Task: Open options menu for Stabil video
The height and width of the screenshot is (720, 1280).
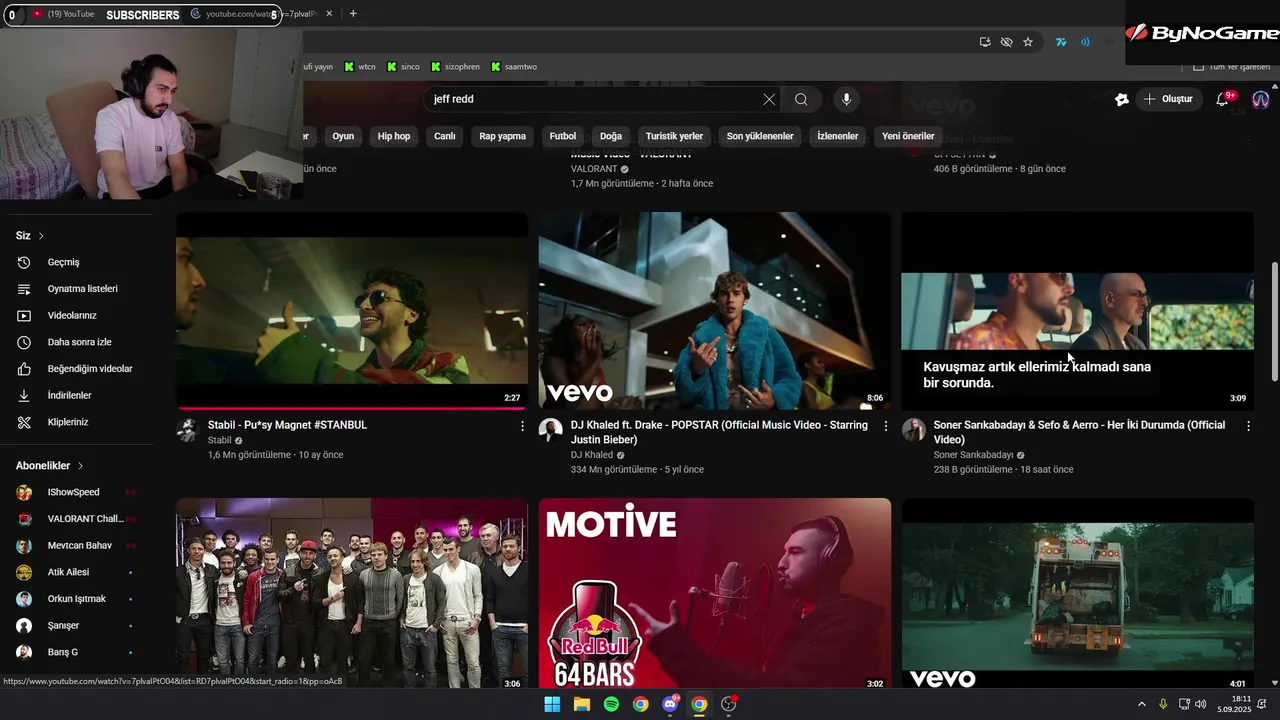Action: pos(522,426)
